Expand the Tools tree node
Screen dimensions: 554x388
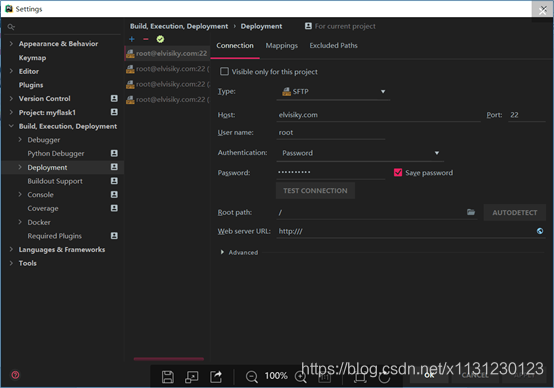coord(11,263)
